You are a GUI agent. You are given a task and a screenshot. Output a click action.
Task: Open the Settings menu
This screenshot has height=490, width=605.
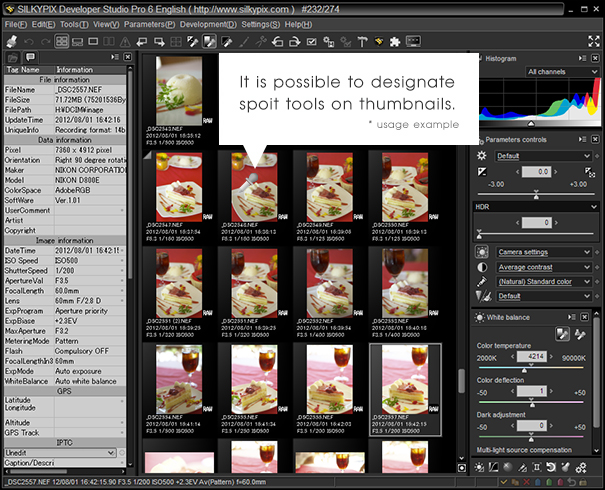point(260,24)
